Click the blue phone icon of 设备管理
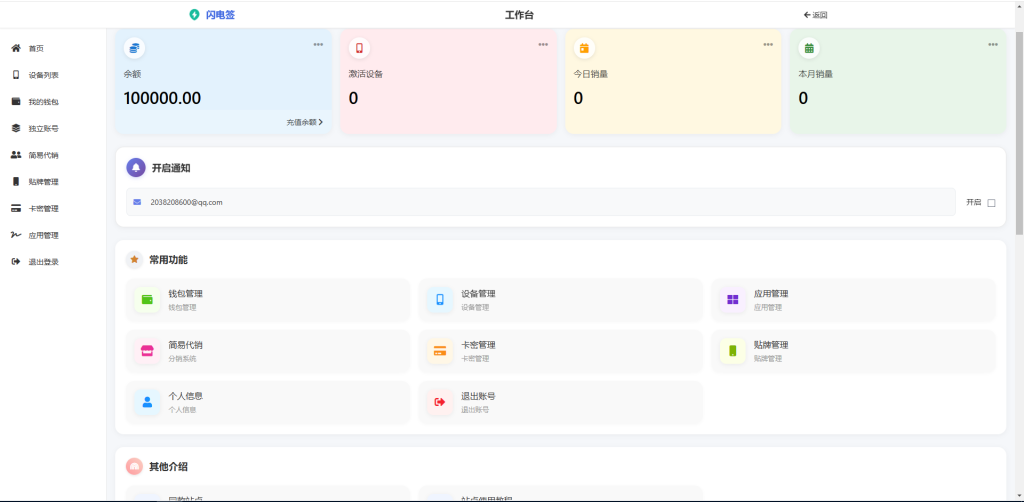1024x502 pixels. coord(440,300)
